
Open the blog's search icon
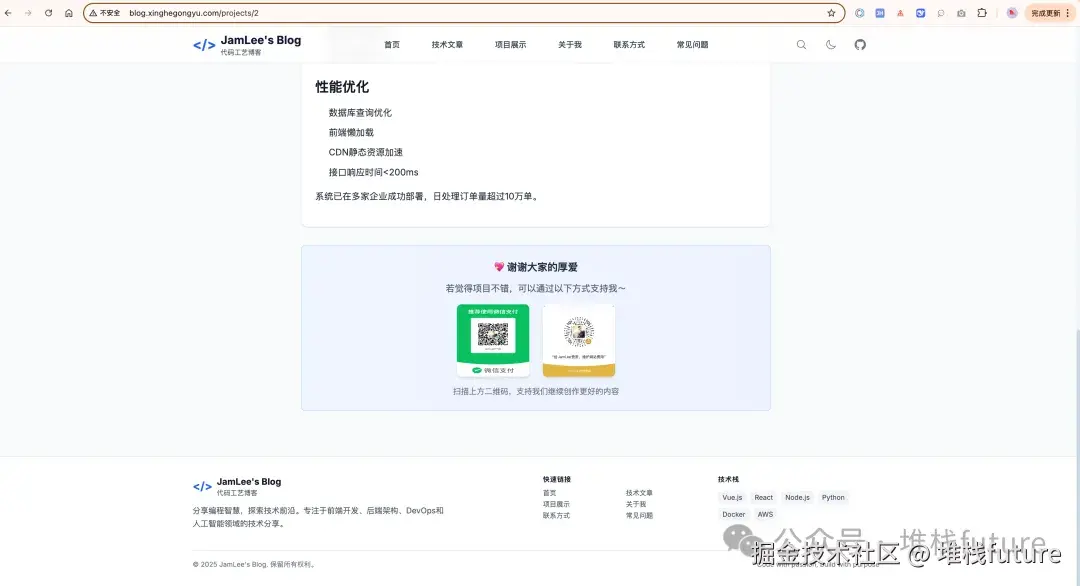801,44
